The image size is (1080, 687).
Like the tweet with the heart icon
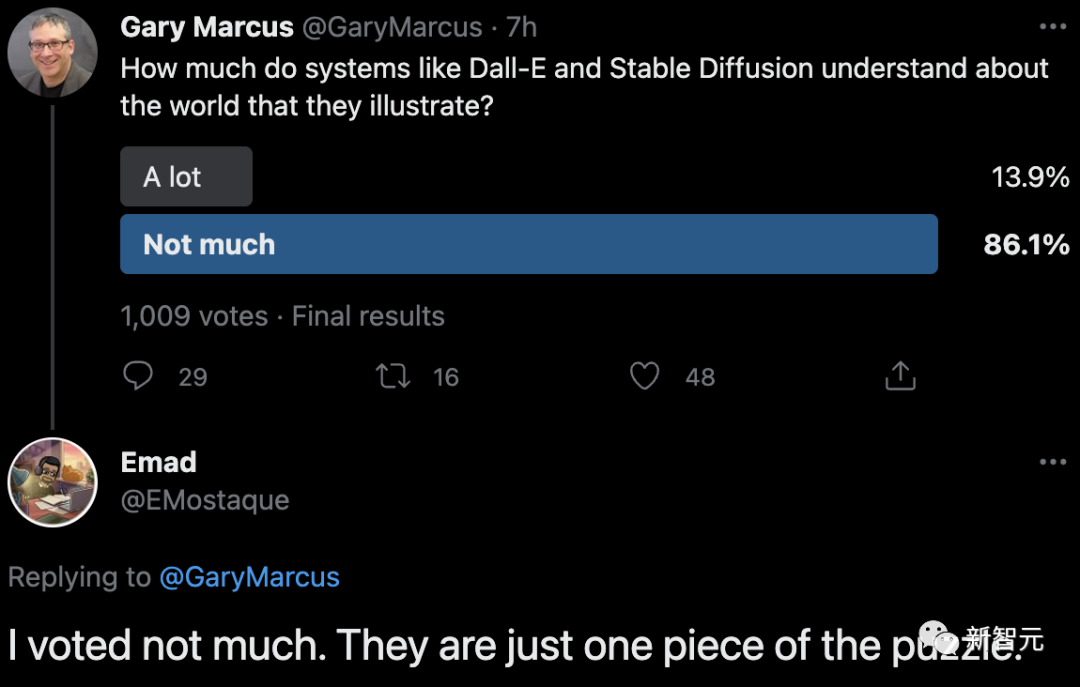645,376
